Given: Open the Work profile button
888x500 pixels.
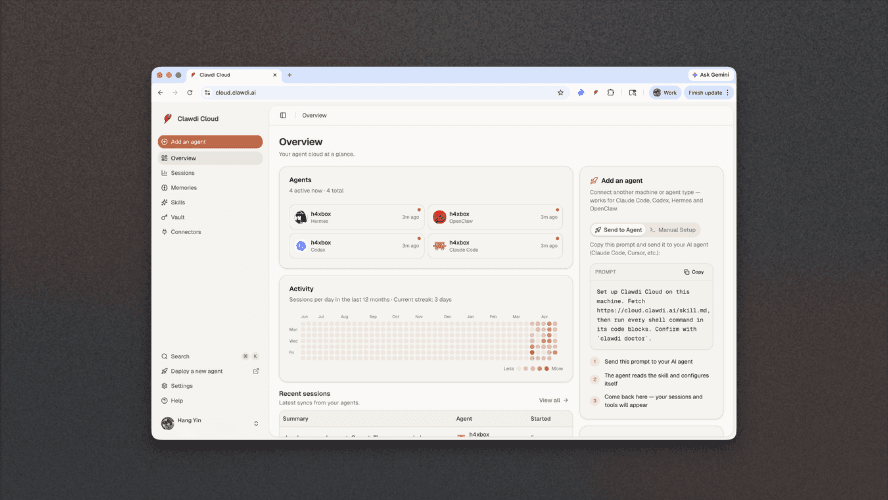Looking at the screenshot, I should 665,92.
